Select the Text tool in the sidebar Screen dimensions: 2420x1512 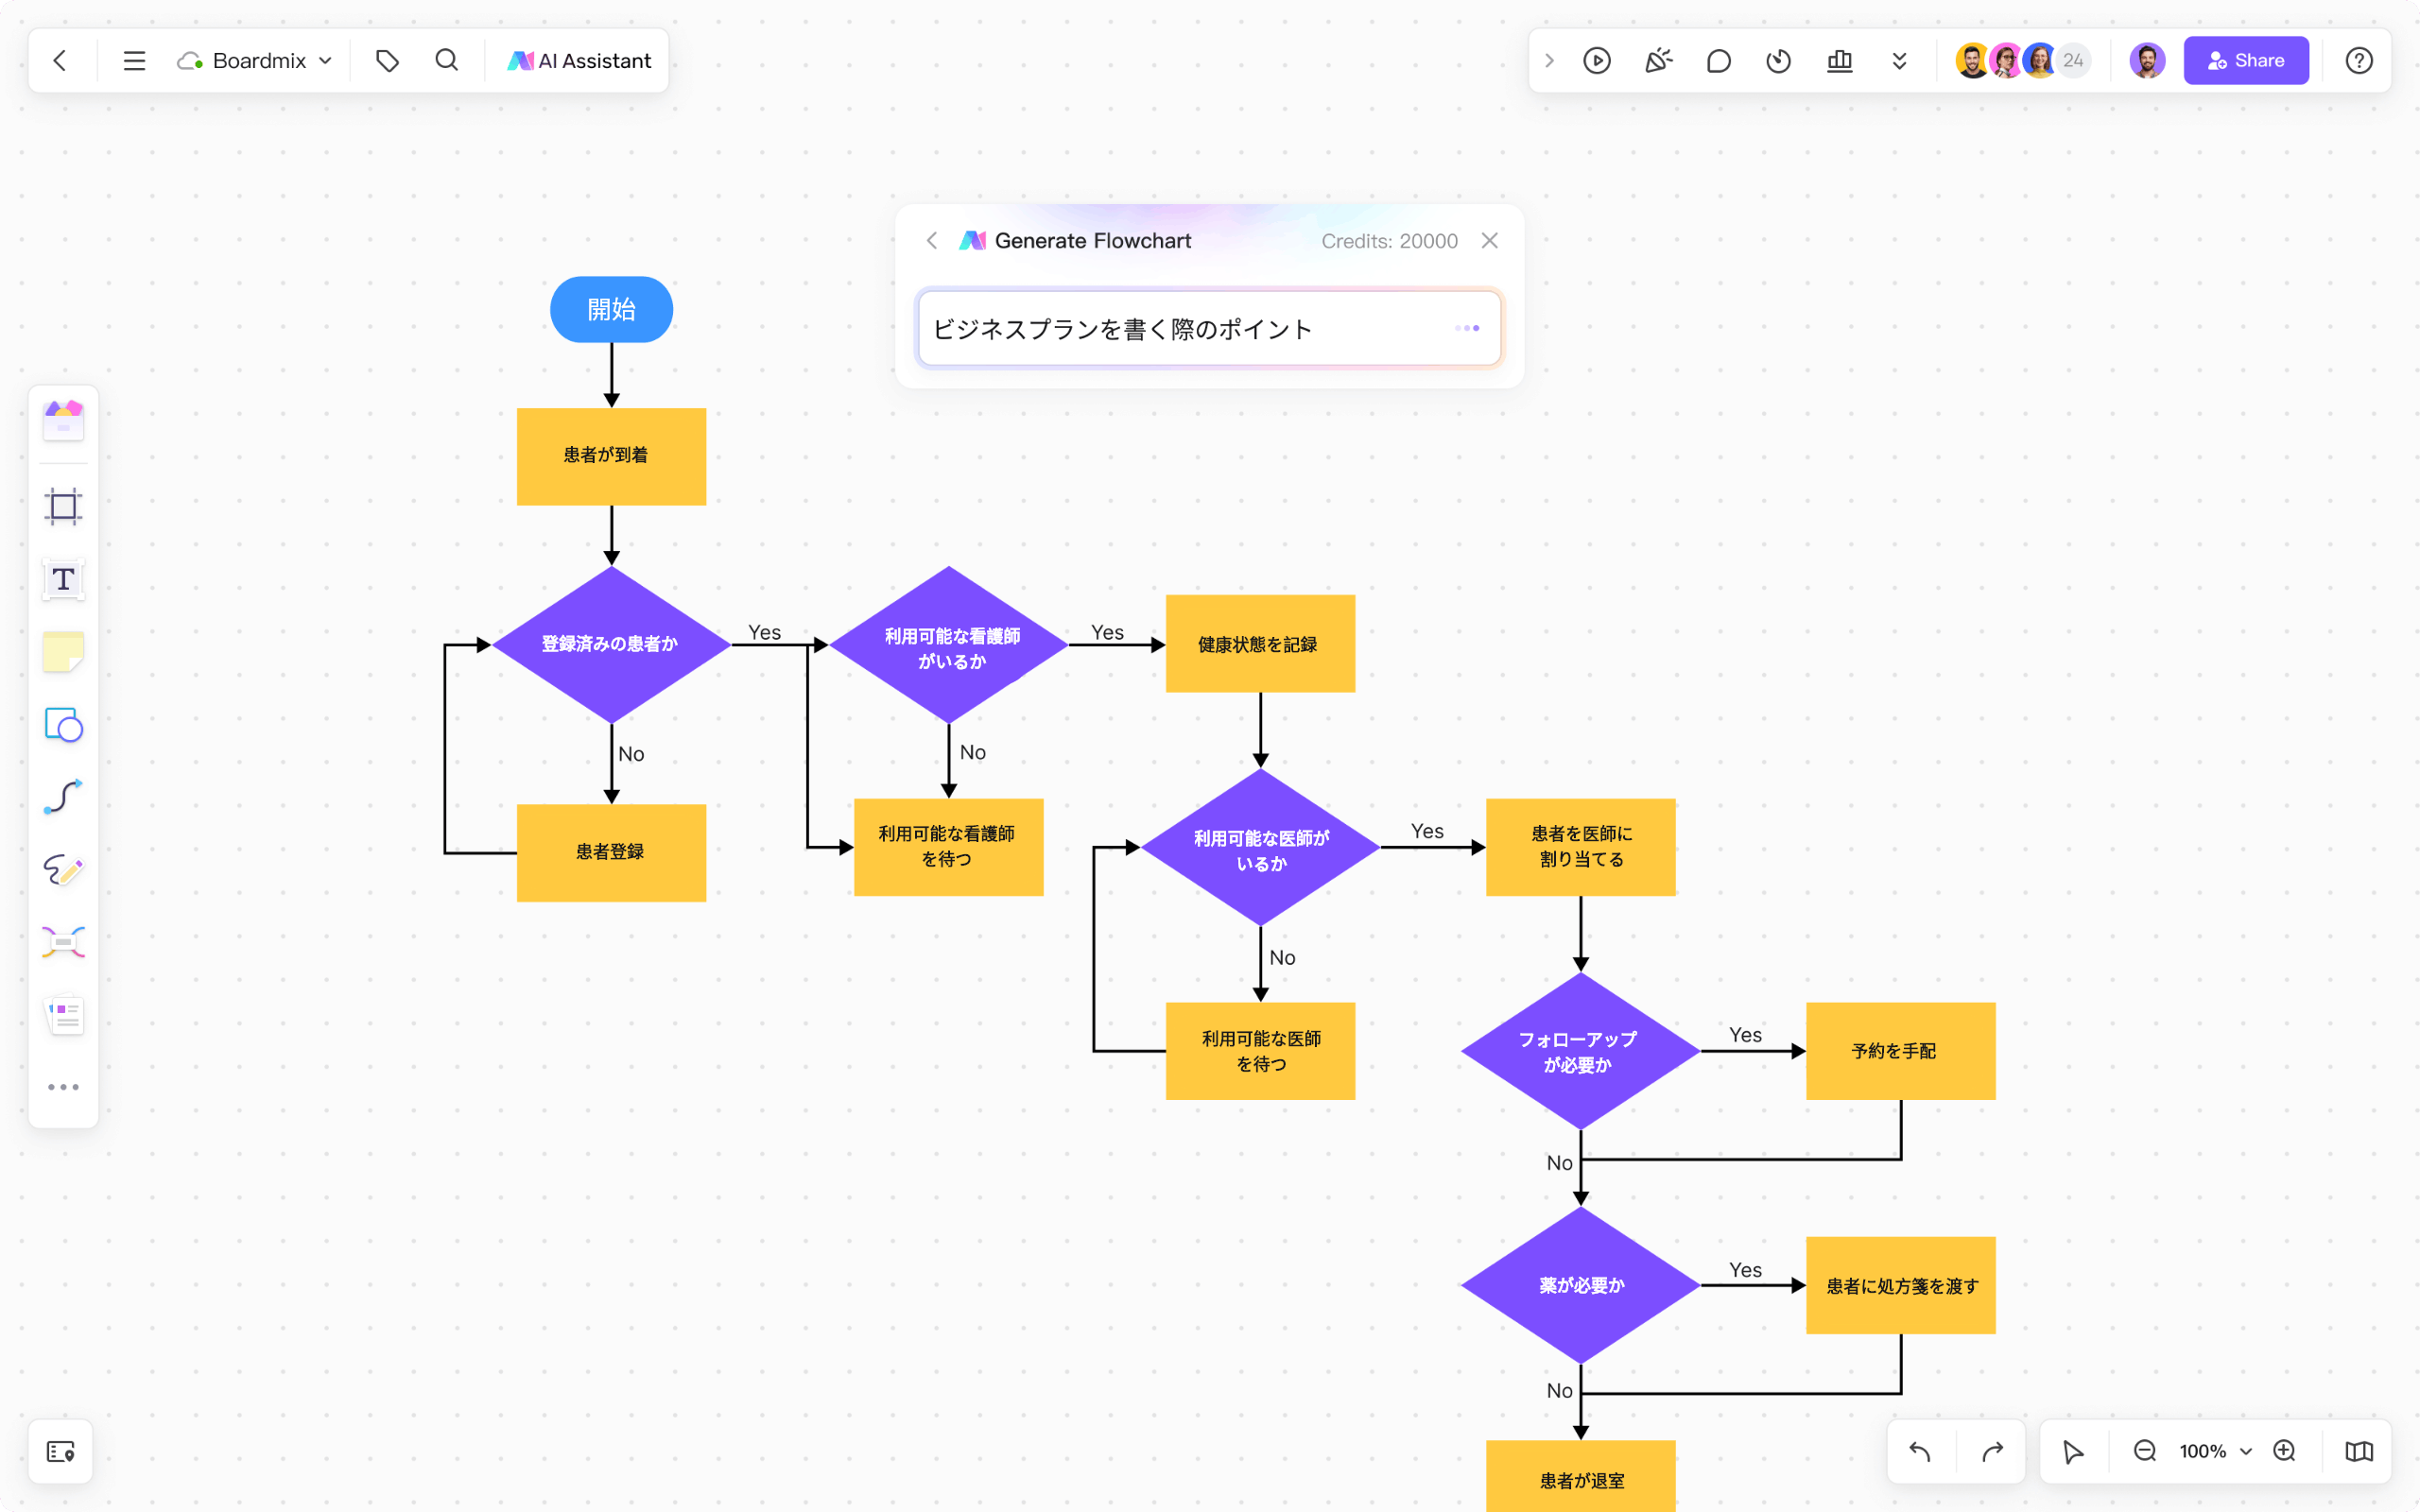[x=63, y=579]
